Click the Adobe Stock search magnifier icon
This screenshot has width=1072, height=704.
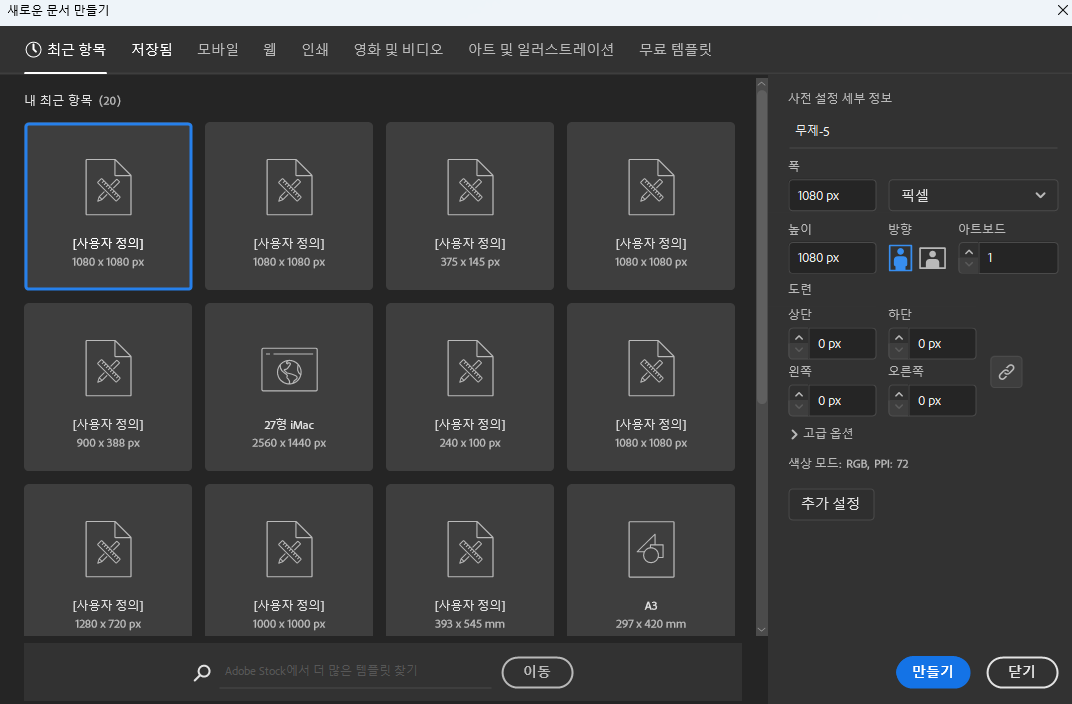[x=202, y=673]
